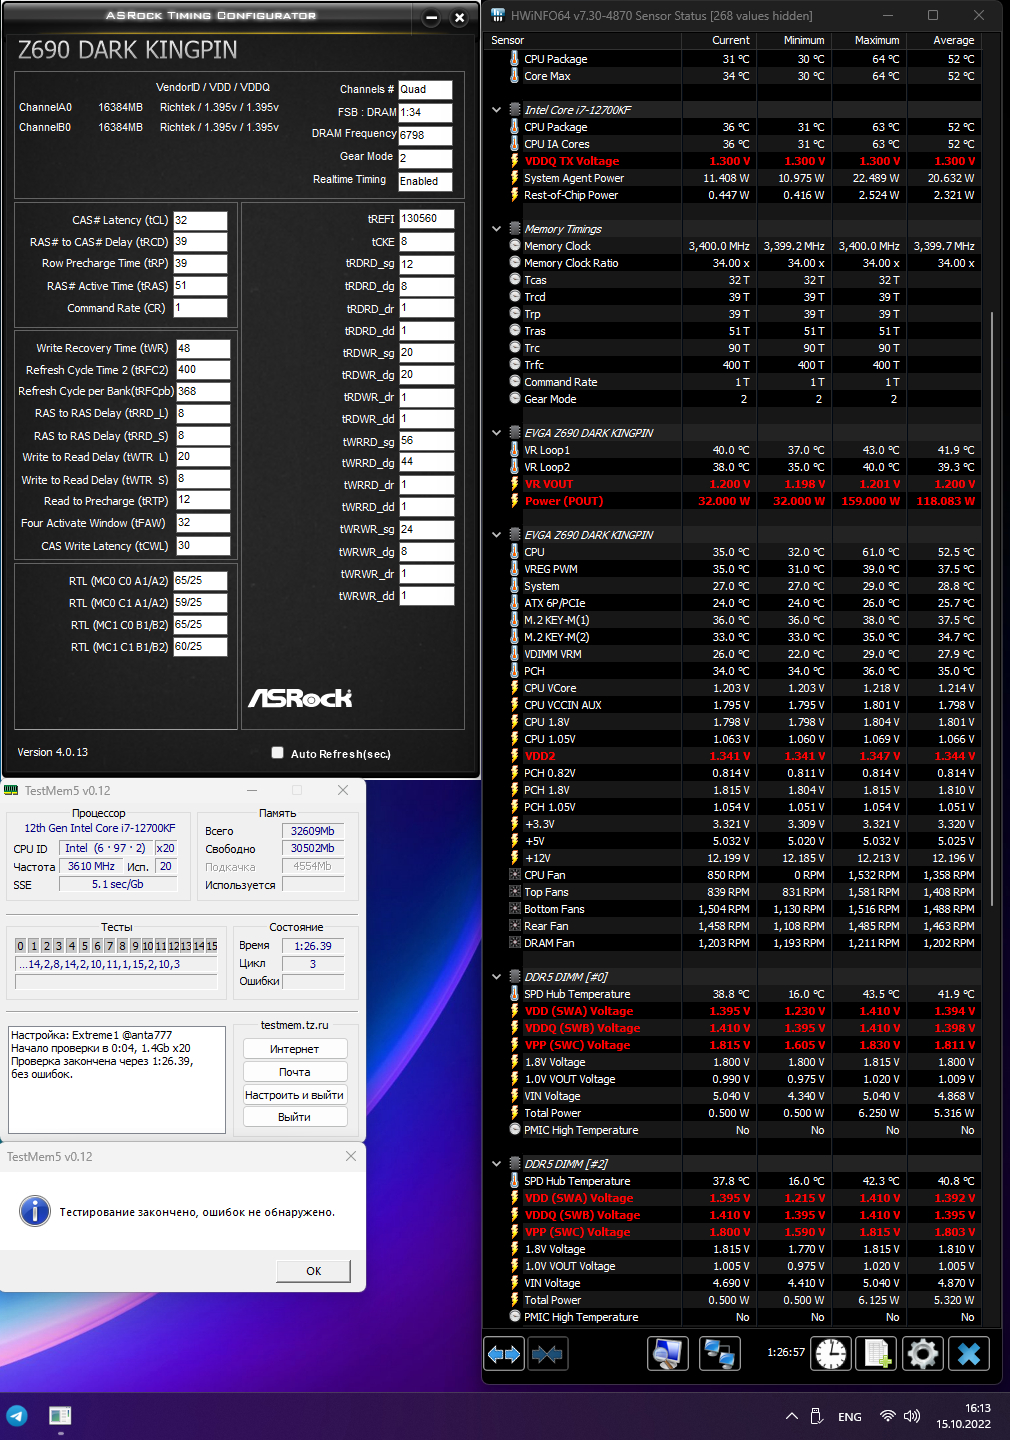The width and height of the screenshot is (1010, 1440).
Task: Collapse the DDR5 DIMM [#0] group
Action: (x=497, y=977)
